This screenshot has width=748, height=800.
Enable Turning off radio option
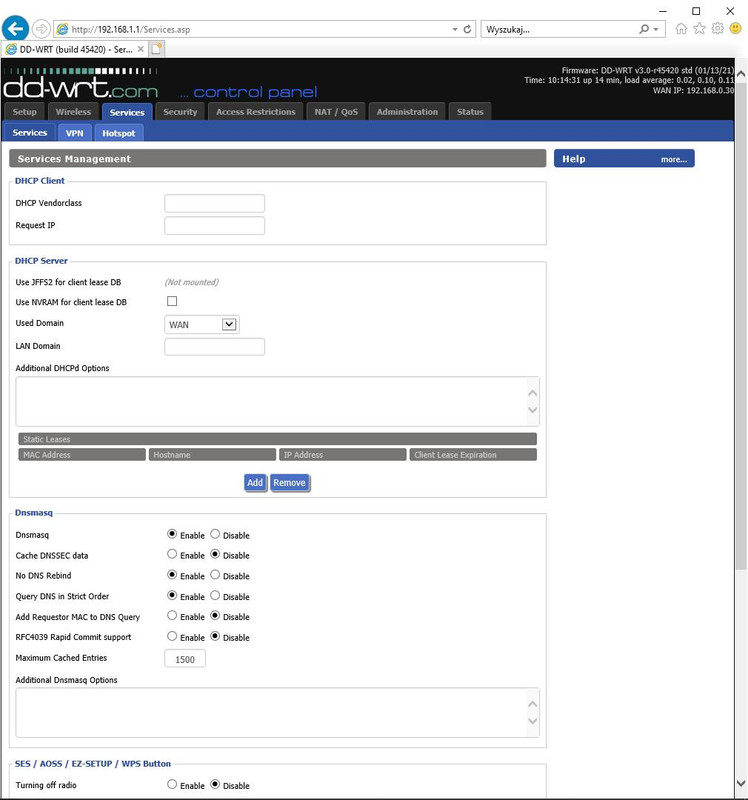click(x=172, y=785)
